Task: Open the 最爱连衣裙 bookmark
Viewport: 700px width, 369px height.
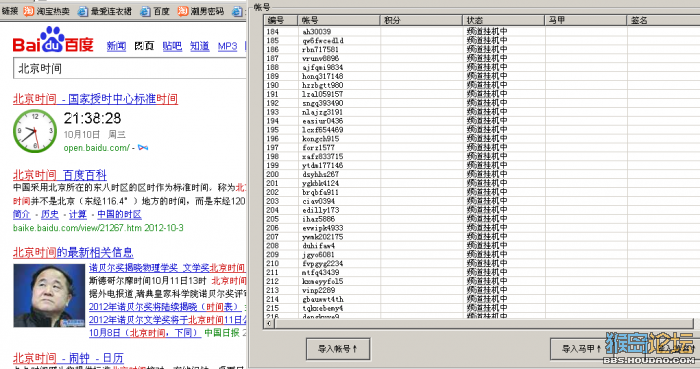Action: pyautogui.click(x=104, y=12)
